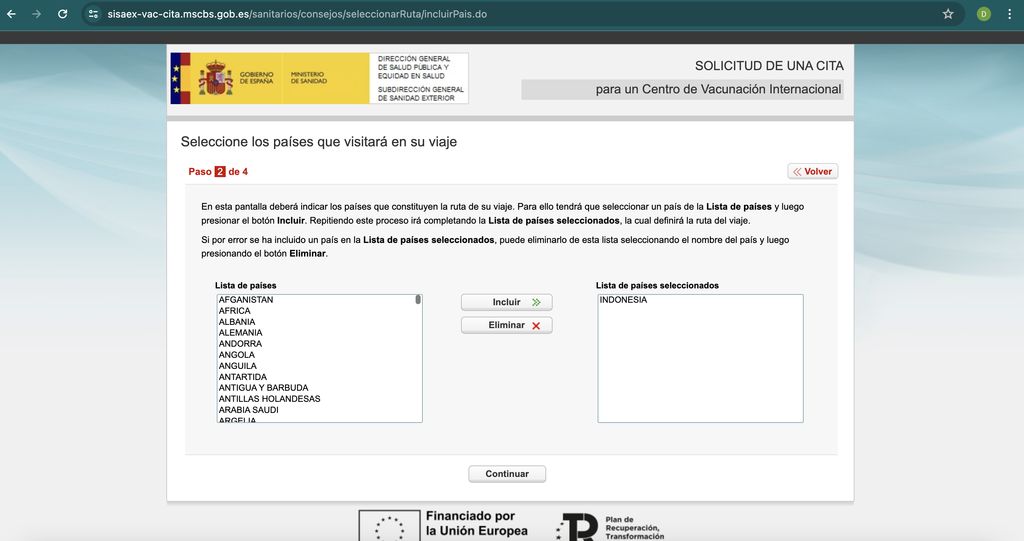Click the Eliminar button
Image resolution: width=1024 pixels, height=541 pixels.
[507, 325]
